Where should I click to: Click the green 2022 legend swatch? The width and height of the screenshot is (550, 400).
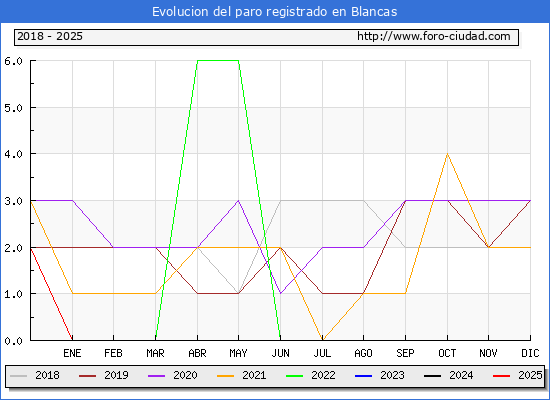click(295, 376)
